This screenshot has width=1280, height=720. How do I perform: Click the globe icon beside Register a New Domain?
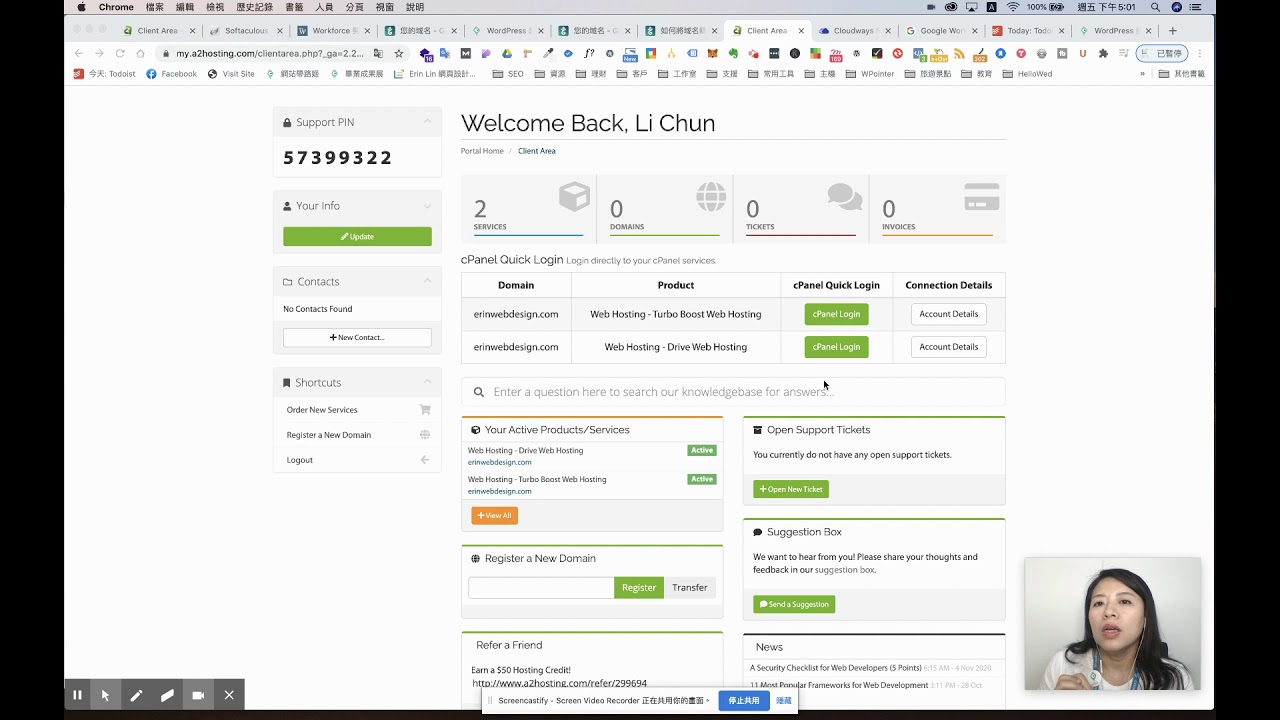click(425, 435)
